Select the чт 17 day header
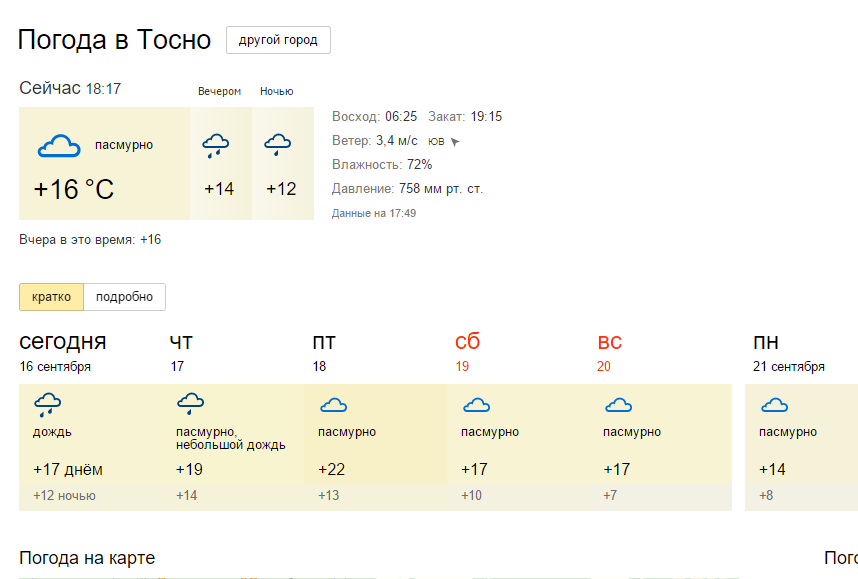Viewport: 858px width, 579px height. 181,352
